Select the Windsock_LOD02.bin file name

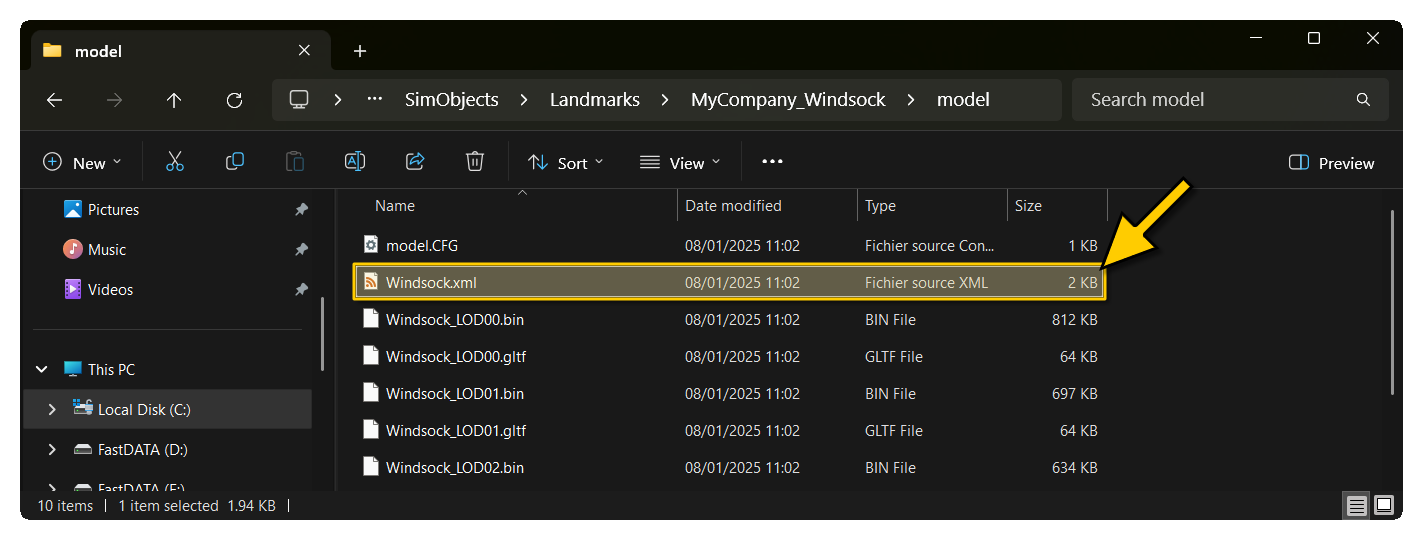(455, 468)
